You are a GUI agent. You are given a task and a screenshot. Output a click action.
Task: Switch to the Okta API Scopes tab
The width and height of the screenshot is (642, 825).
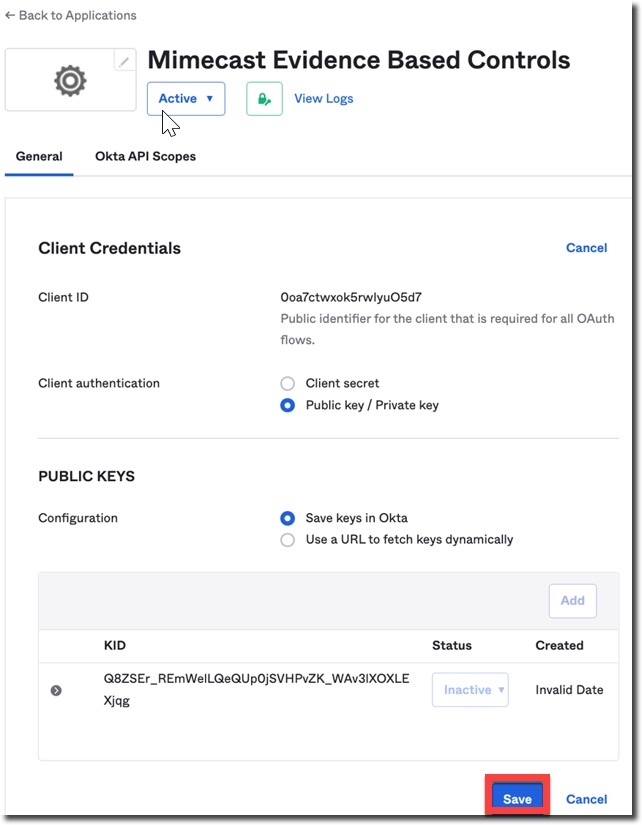click(x=146, y=156)
